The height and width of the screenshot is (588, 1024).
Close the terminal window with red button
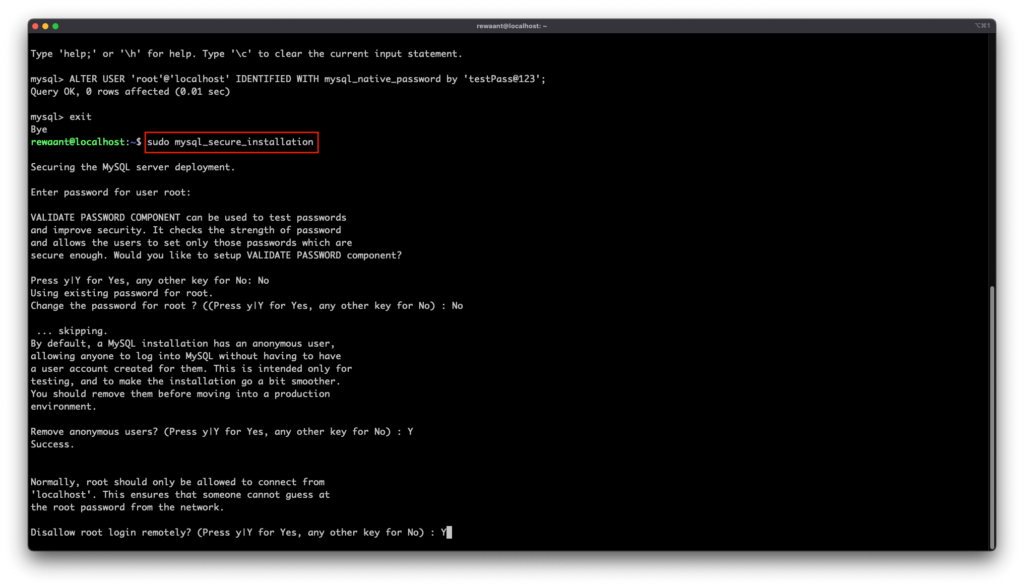click(35, 26)
